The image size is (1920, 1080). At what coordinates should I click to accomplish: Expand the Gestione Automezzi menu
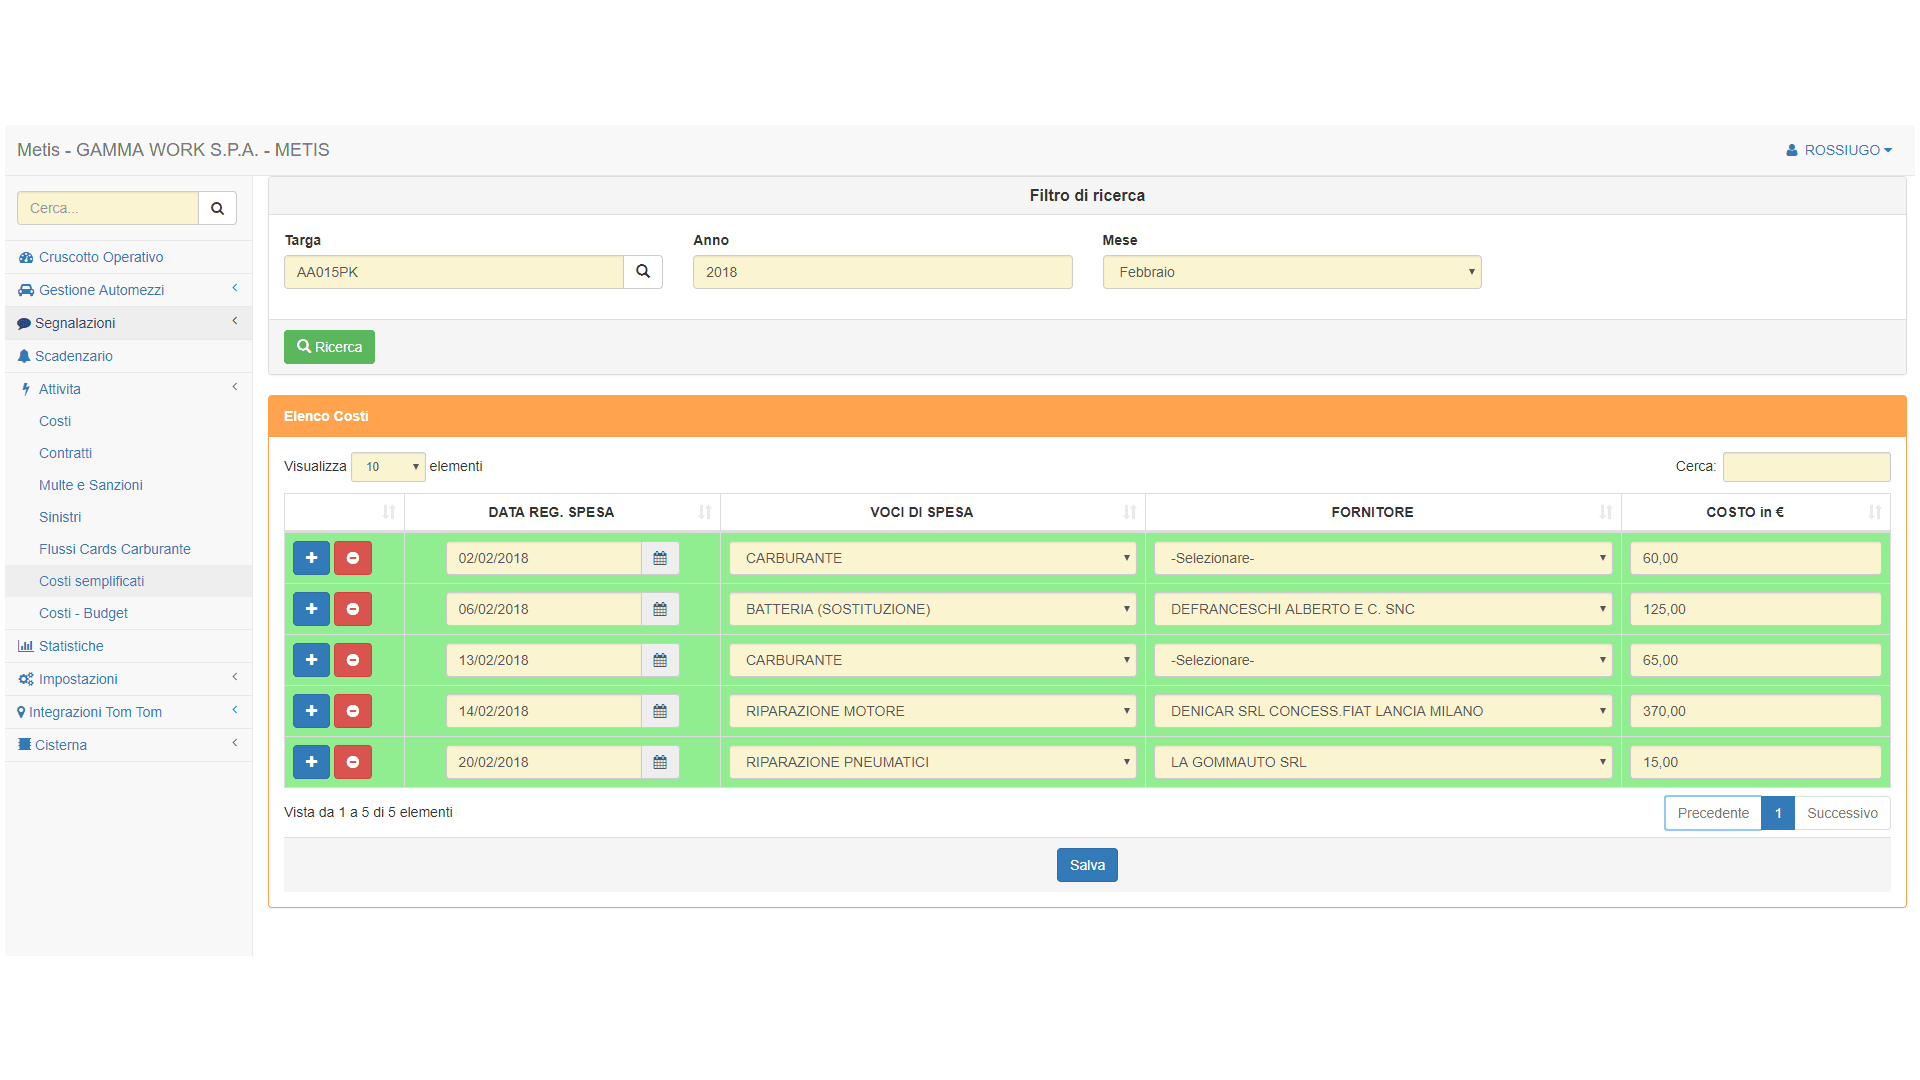click(101, 290)
